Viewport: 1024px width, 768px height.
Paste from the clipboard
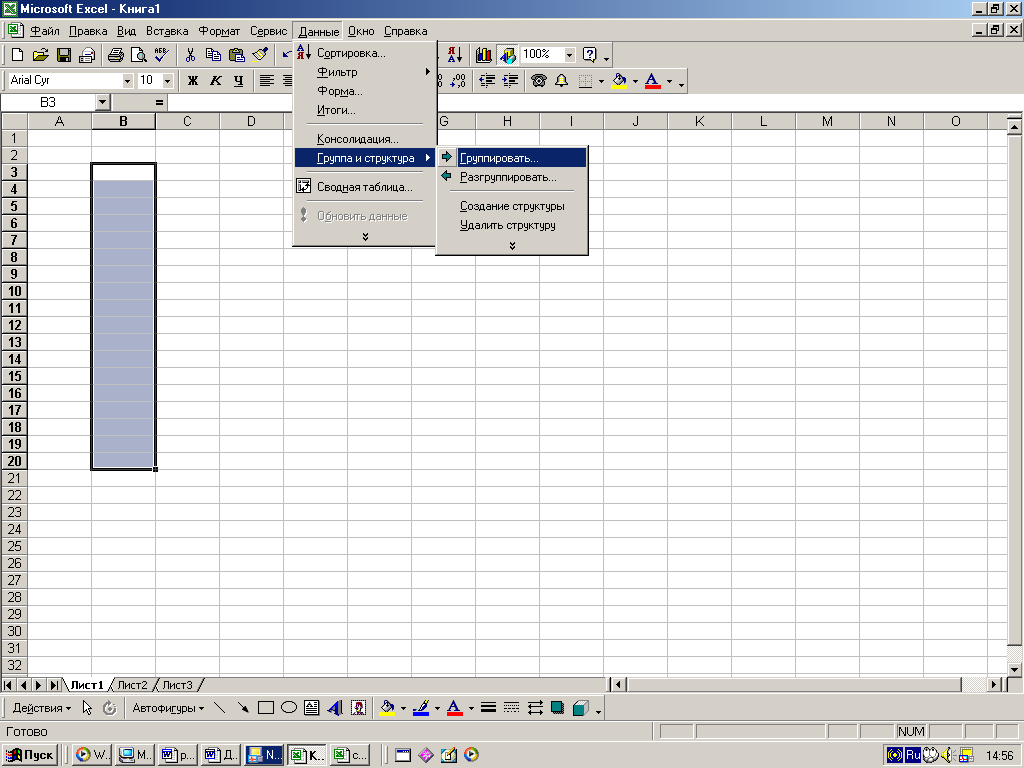(236, 55)
